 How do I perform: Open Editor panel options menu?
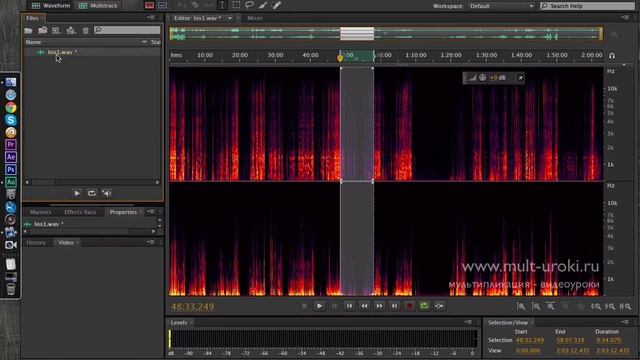pyautogui.click(x=625, y=18)
